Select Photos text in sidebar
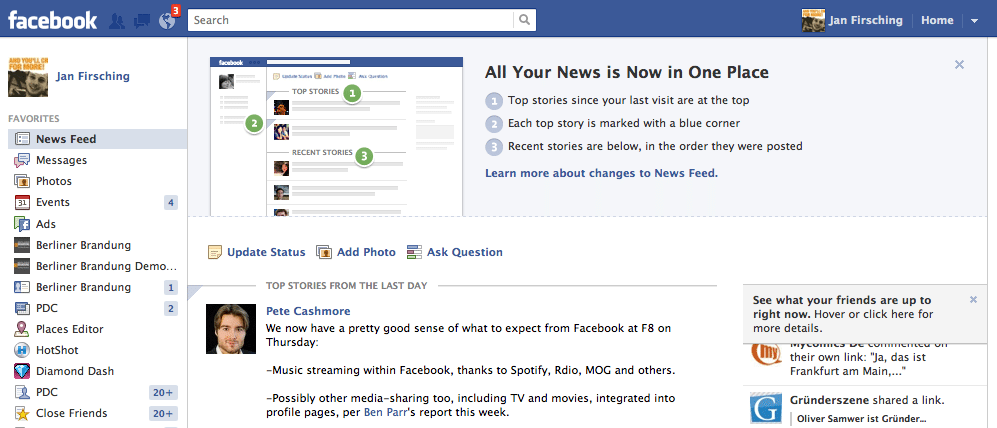Image resolution: width=997 pixels, height=428 pixels. coord(54,181)
